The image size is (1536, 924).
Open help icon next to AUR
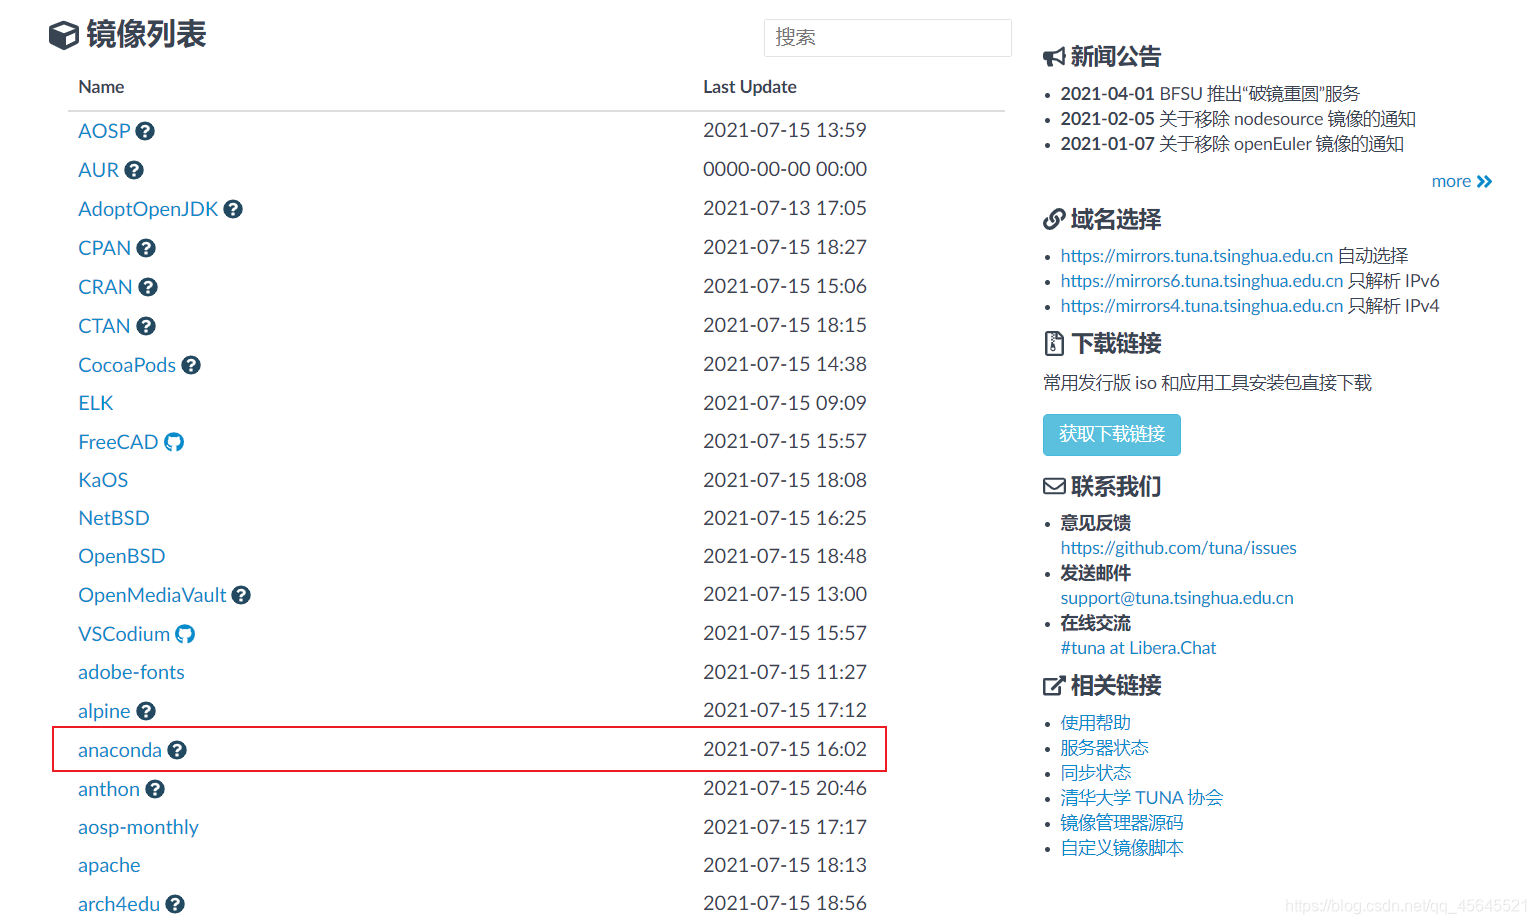[134, 170]
